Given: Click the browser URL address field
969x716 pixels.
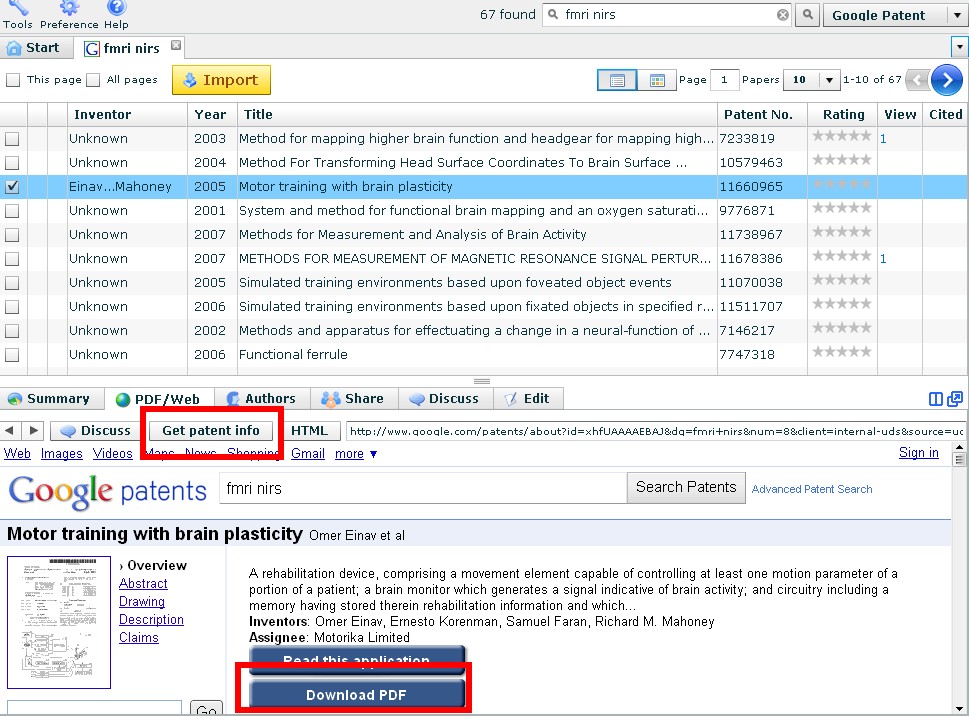Looking at the screenshot, I should (x=656, y=431).
